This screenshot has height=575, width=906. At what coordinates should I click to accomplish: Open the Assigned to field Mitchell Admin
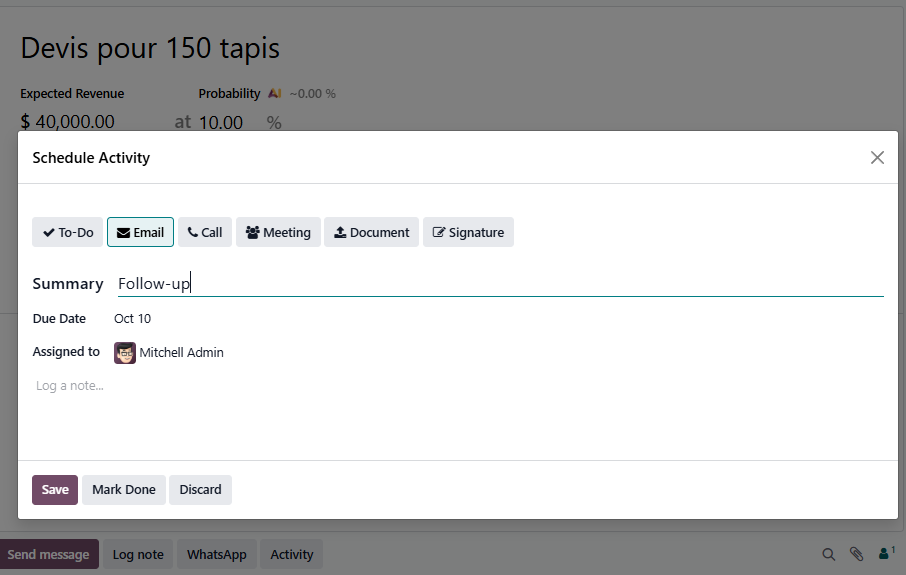pyautogui.click(x=181, y=353)
